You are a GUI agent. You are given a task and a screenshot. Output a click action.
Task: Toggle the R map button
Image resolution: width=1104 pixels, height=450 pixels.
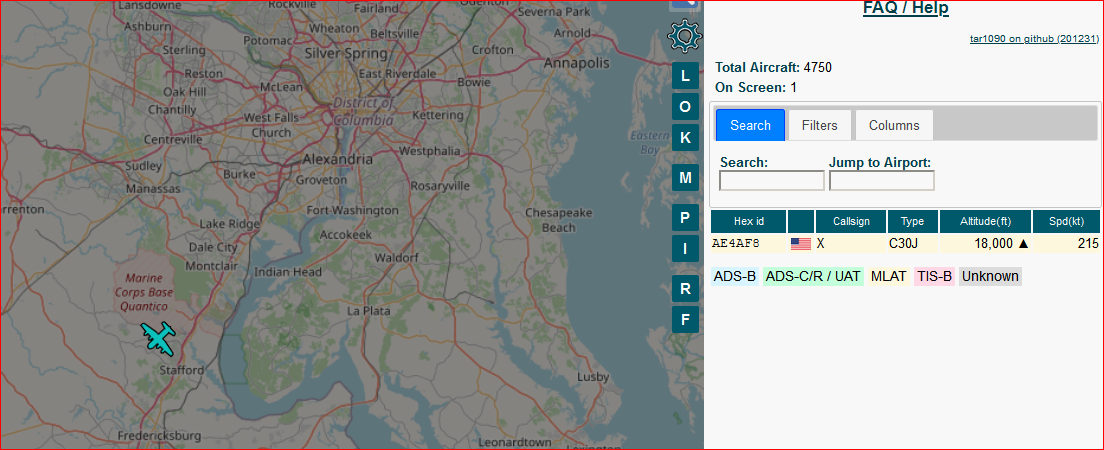click(x=685, y=288)
